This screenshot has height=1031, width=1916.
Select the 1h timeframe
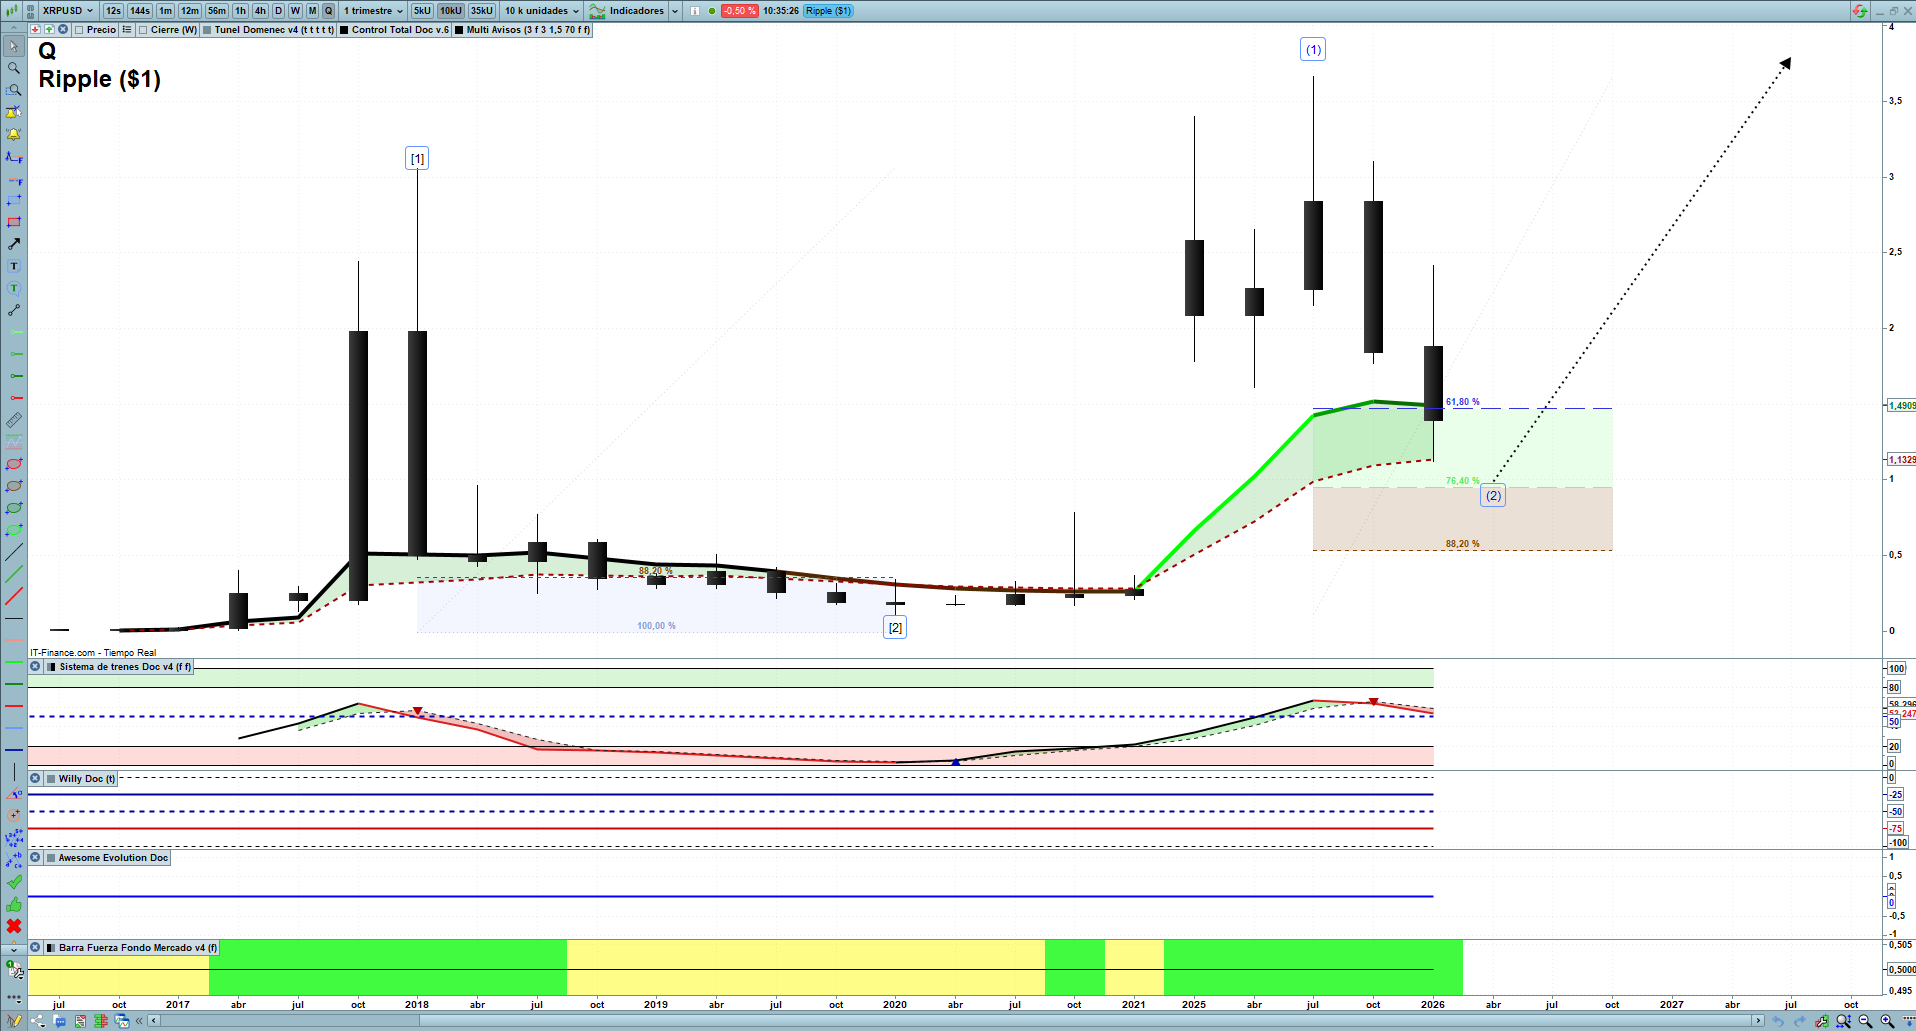tap(240, 11)
